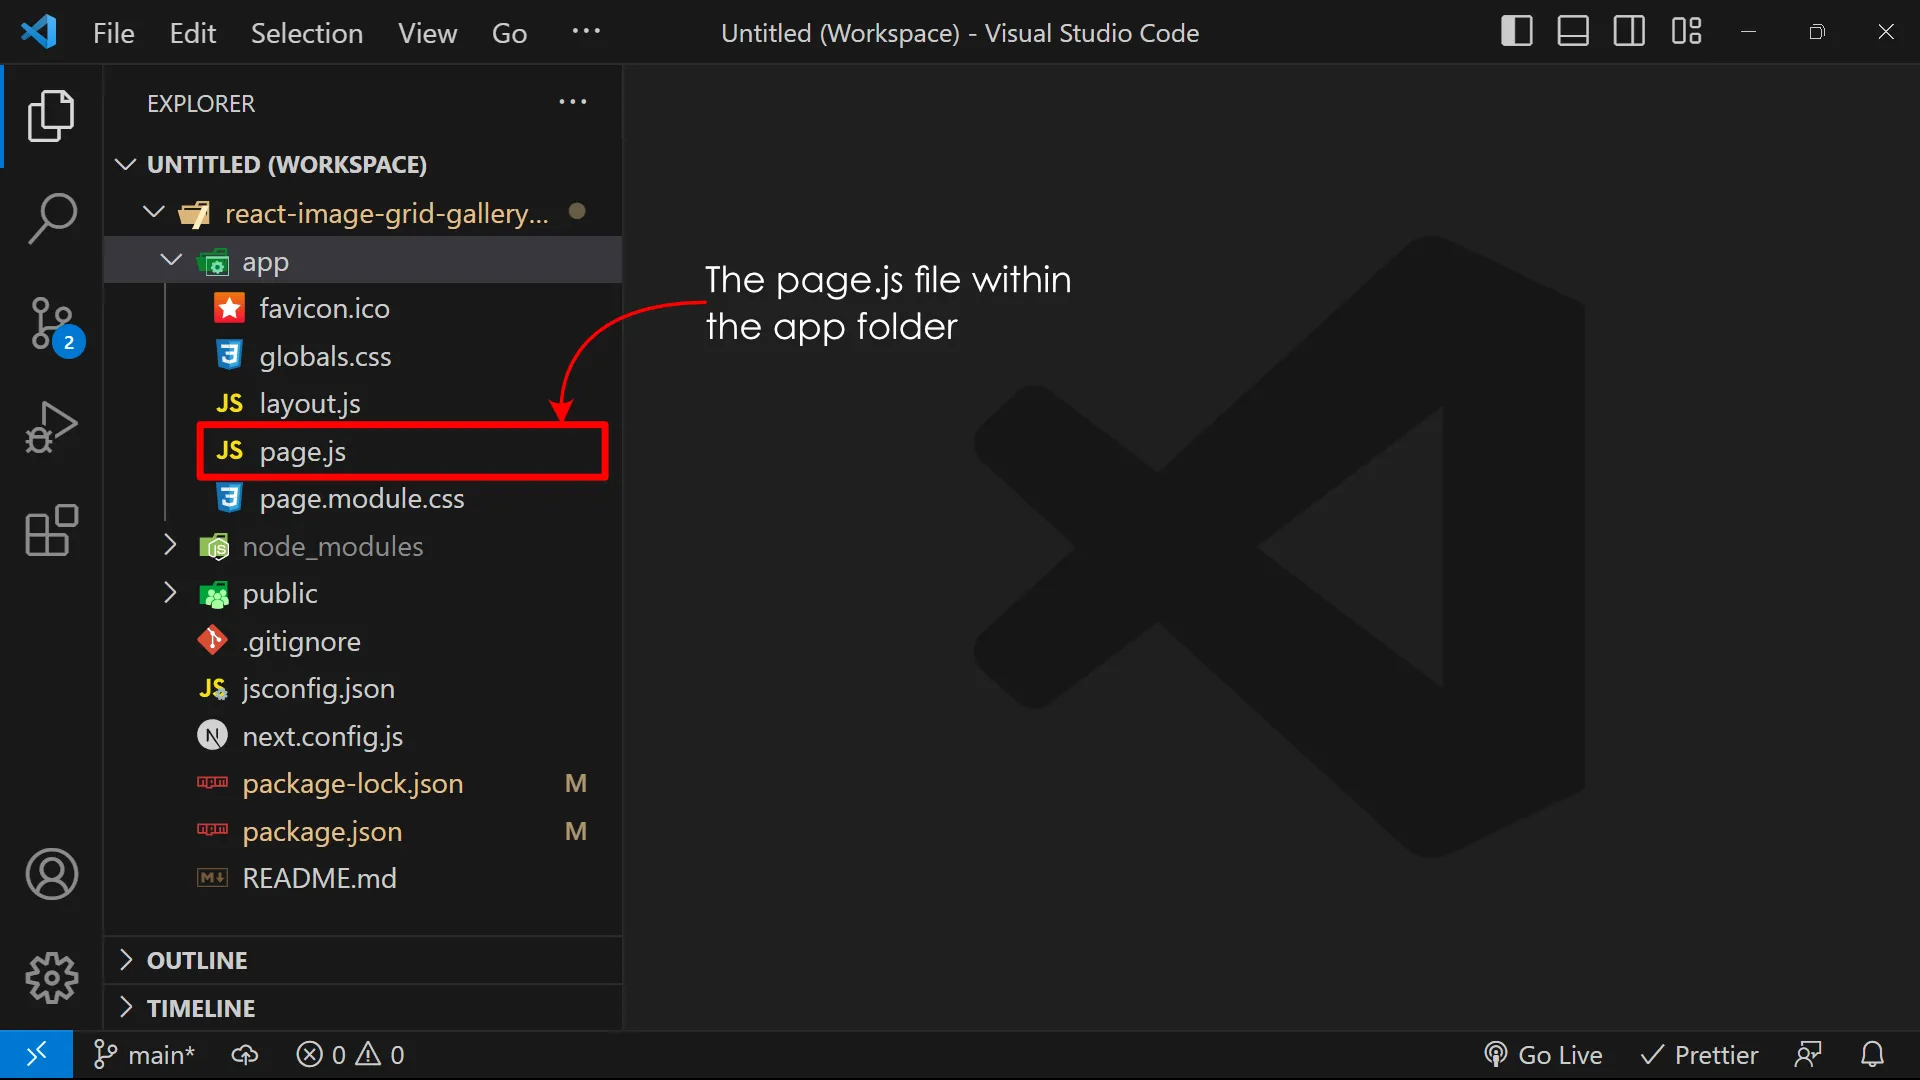
Task: Open the Manage gear icon
Action: coord(51,978)
